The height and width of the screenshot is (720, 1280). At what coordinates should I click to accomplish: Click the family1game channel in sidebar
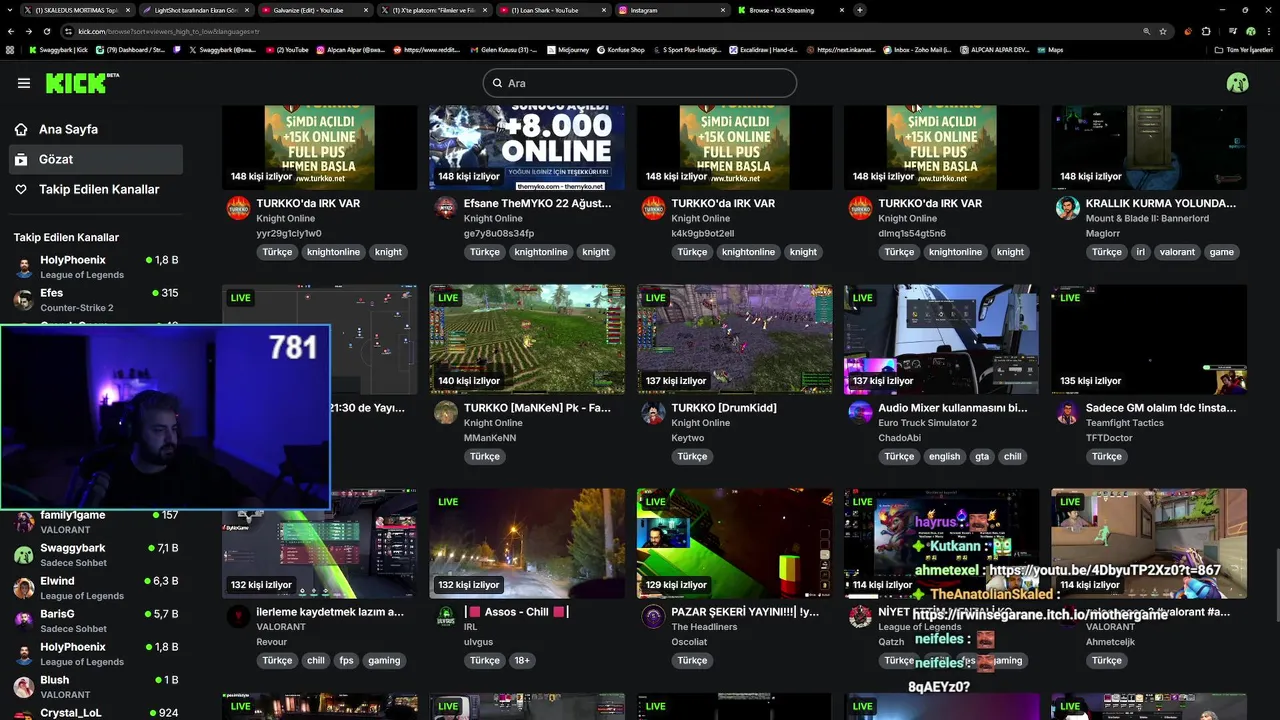(x=95, y=522)
